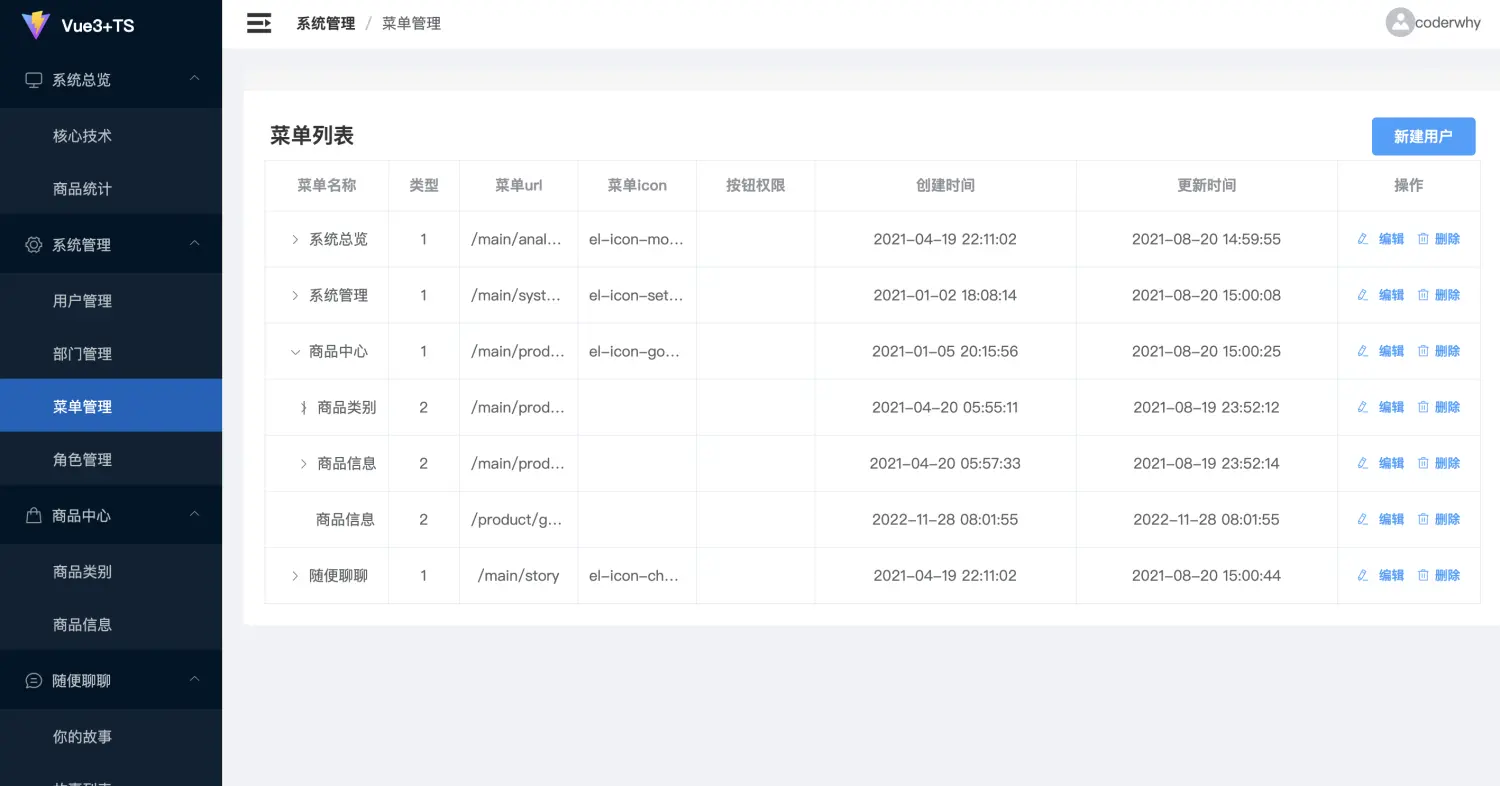The image size is (1500, 786).
Task: Click the monitor icon beside 系统总览 in sidebar
Action: [x=34, y=80]
